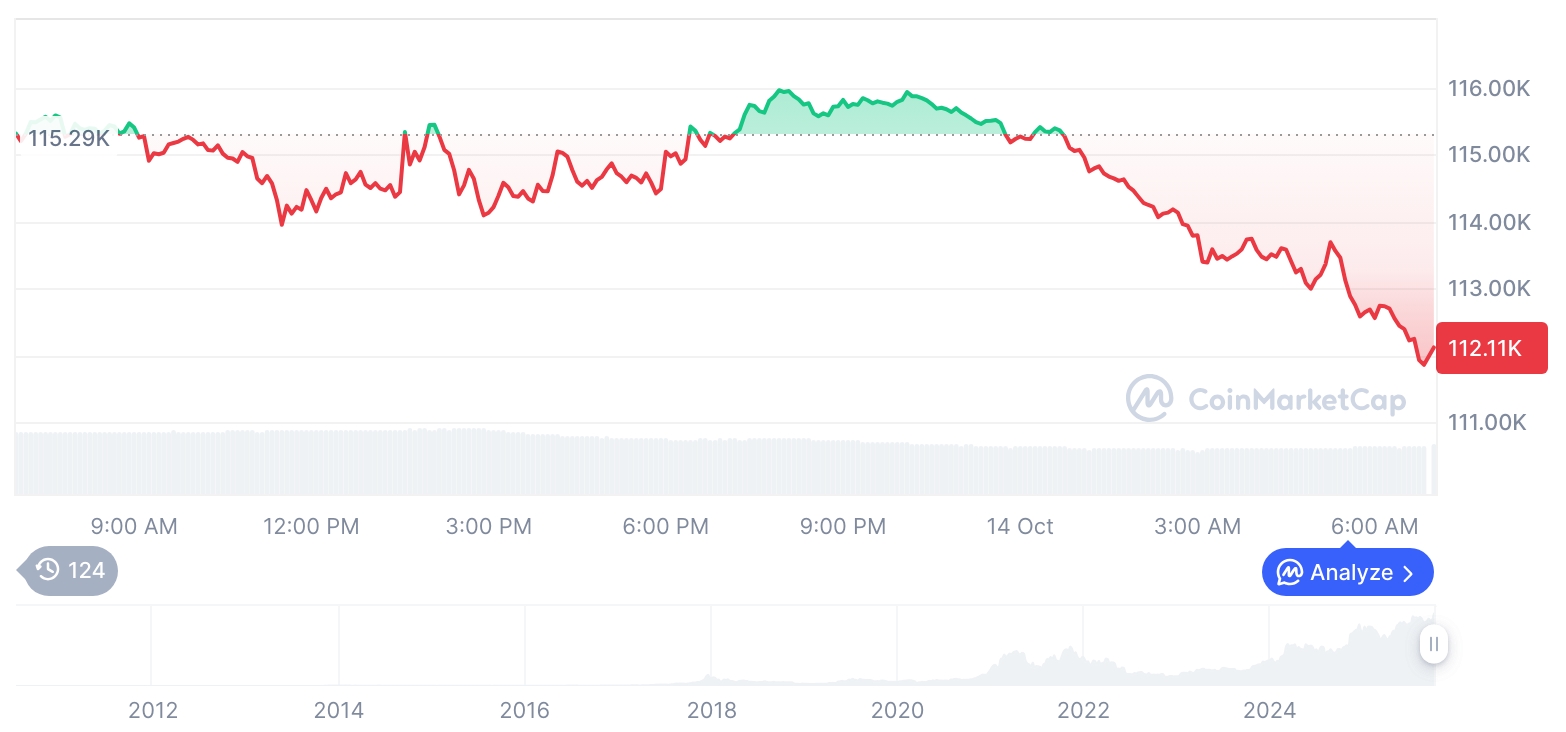The width and height of the screenshot is (1566, 732).
Task: Click the 2020 year on timeline navigator
Action: click(897, 711)
